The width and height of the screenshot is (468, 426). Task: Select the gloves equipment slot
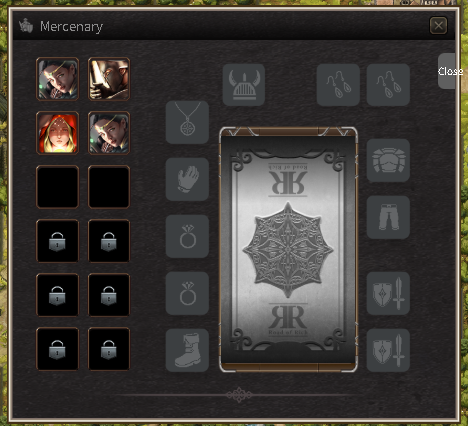187,179
